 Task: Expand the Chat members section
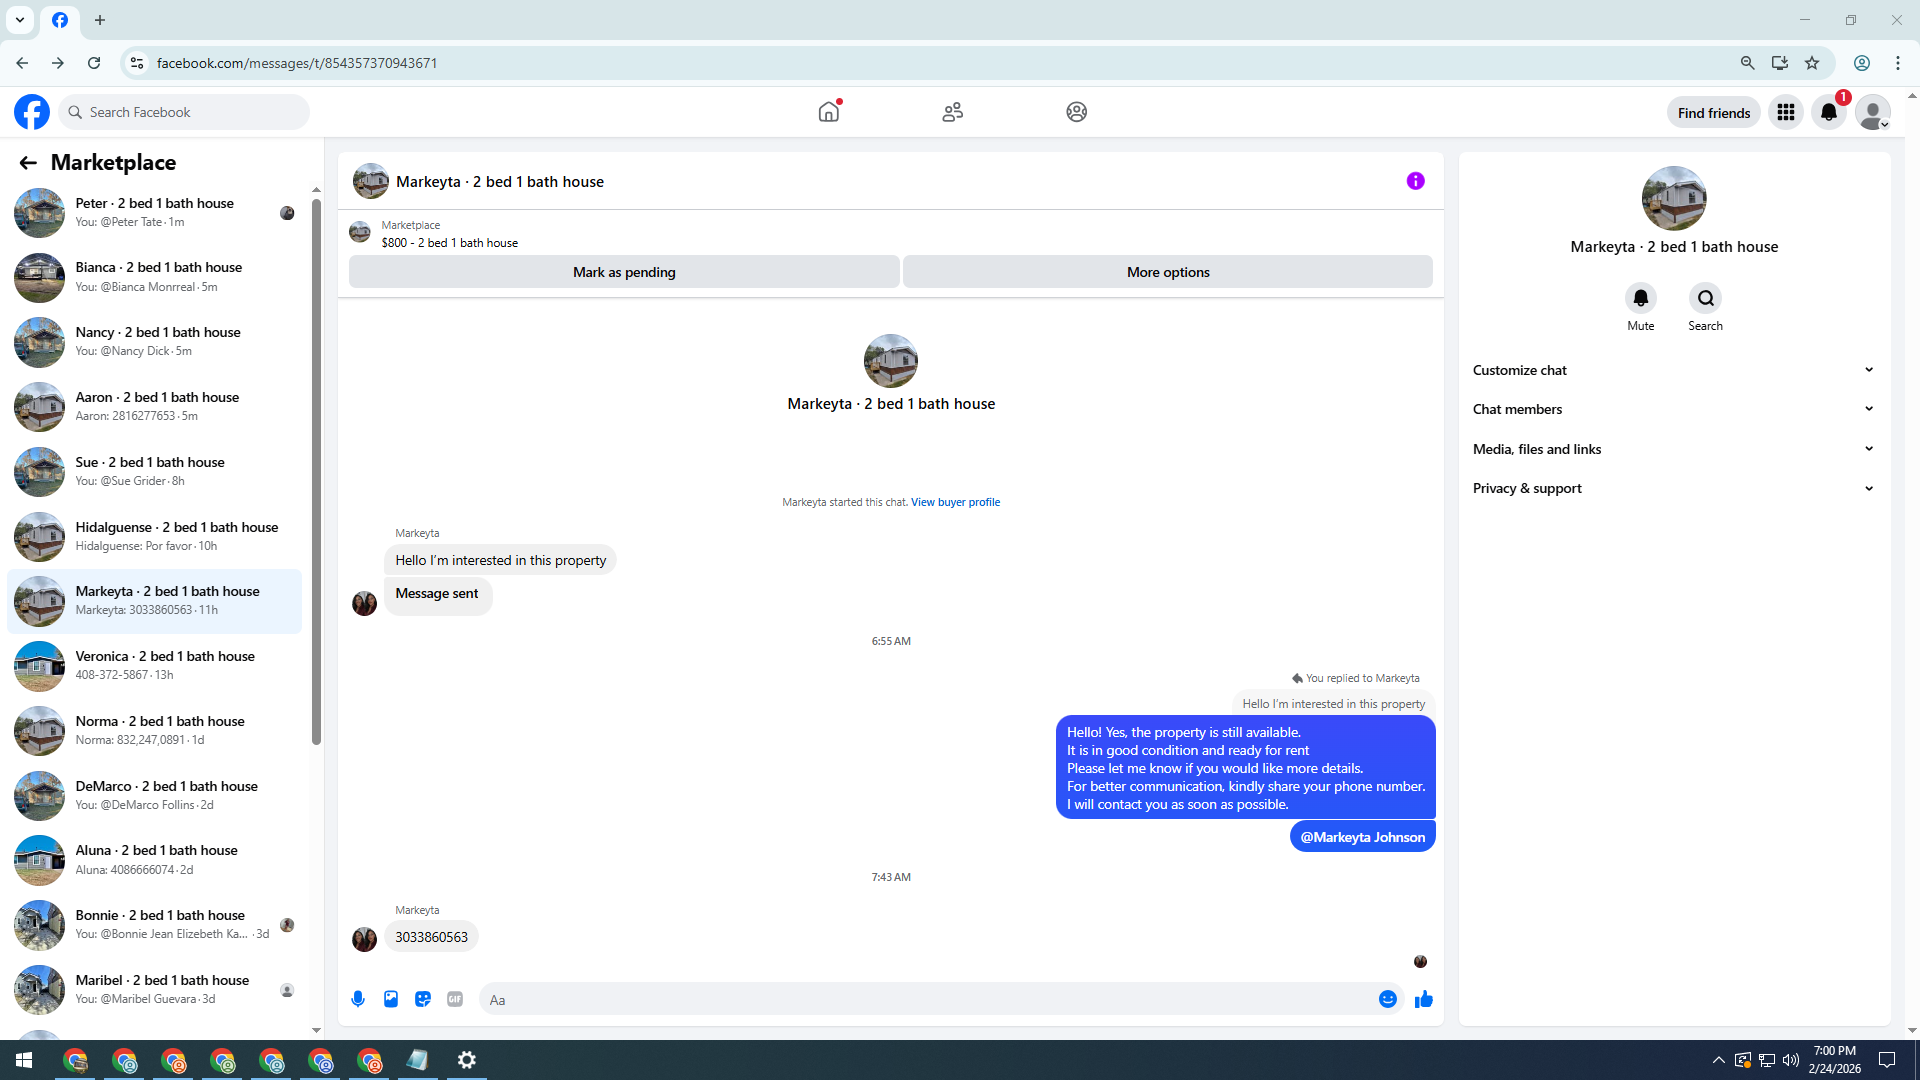pos(1673,409)
